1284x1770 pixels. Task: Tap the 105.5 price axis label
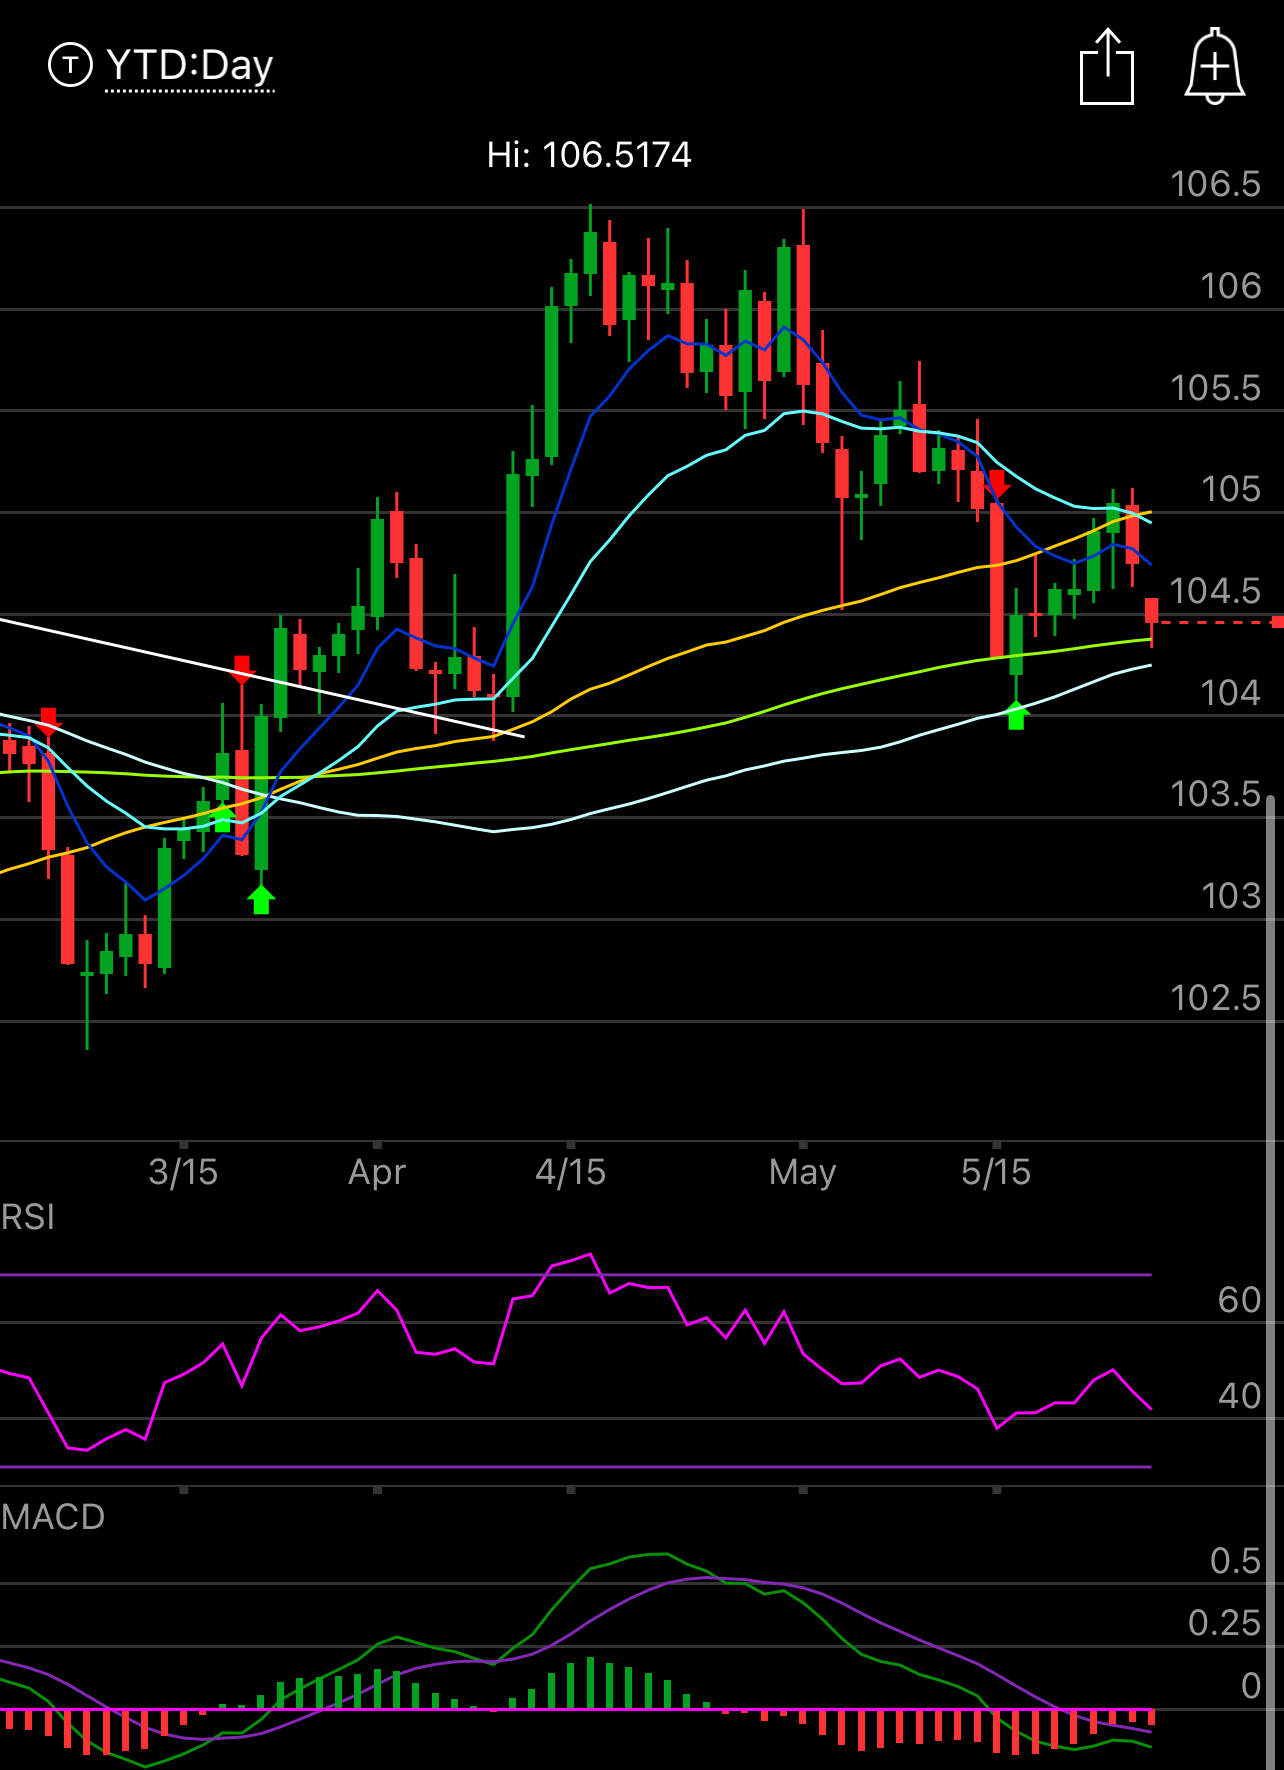[x=1215, y=388]
